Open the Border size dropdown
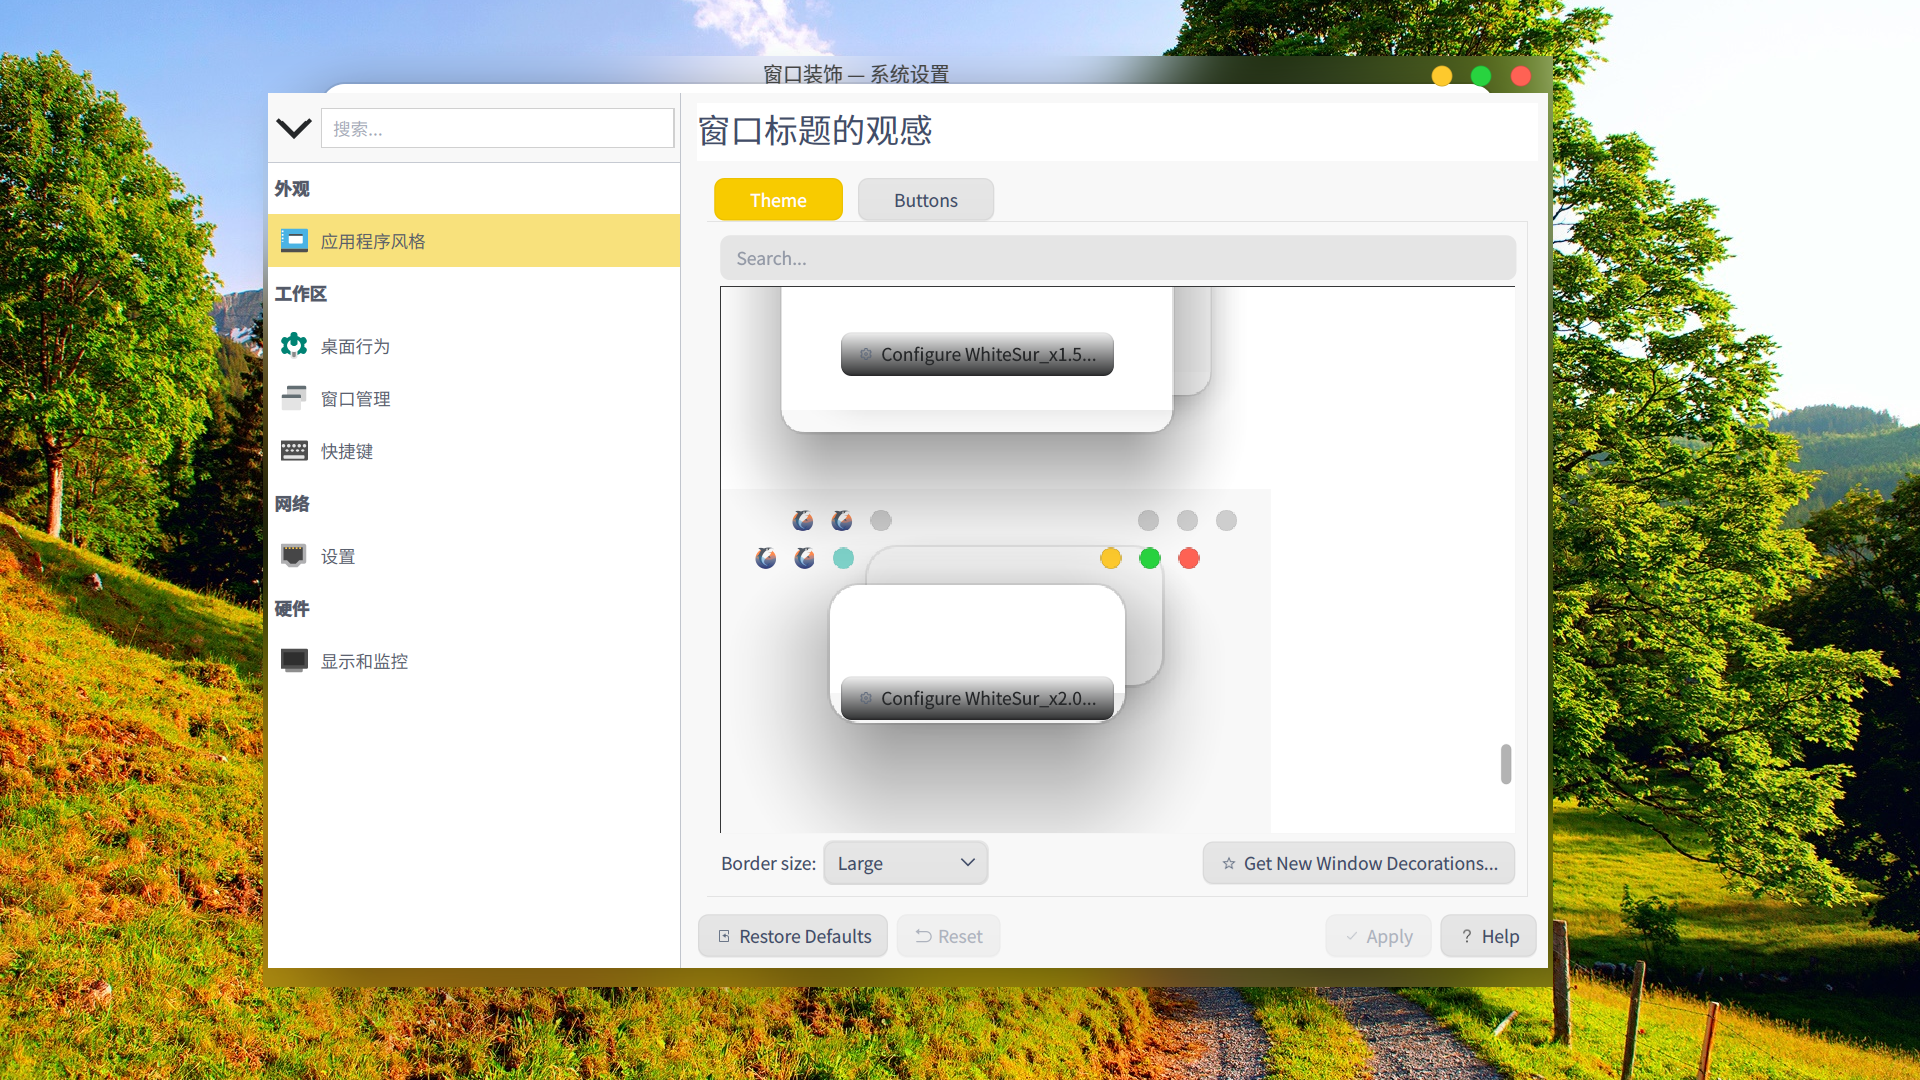The width and height of the screenshot is (1920, 1080). [x=905, y=863]
